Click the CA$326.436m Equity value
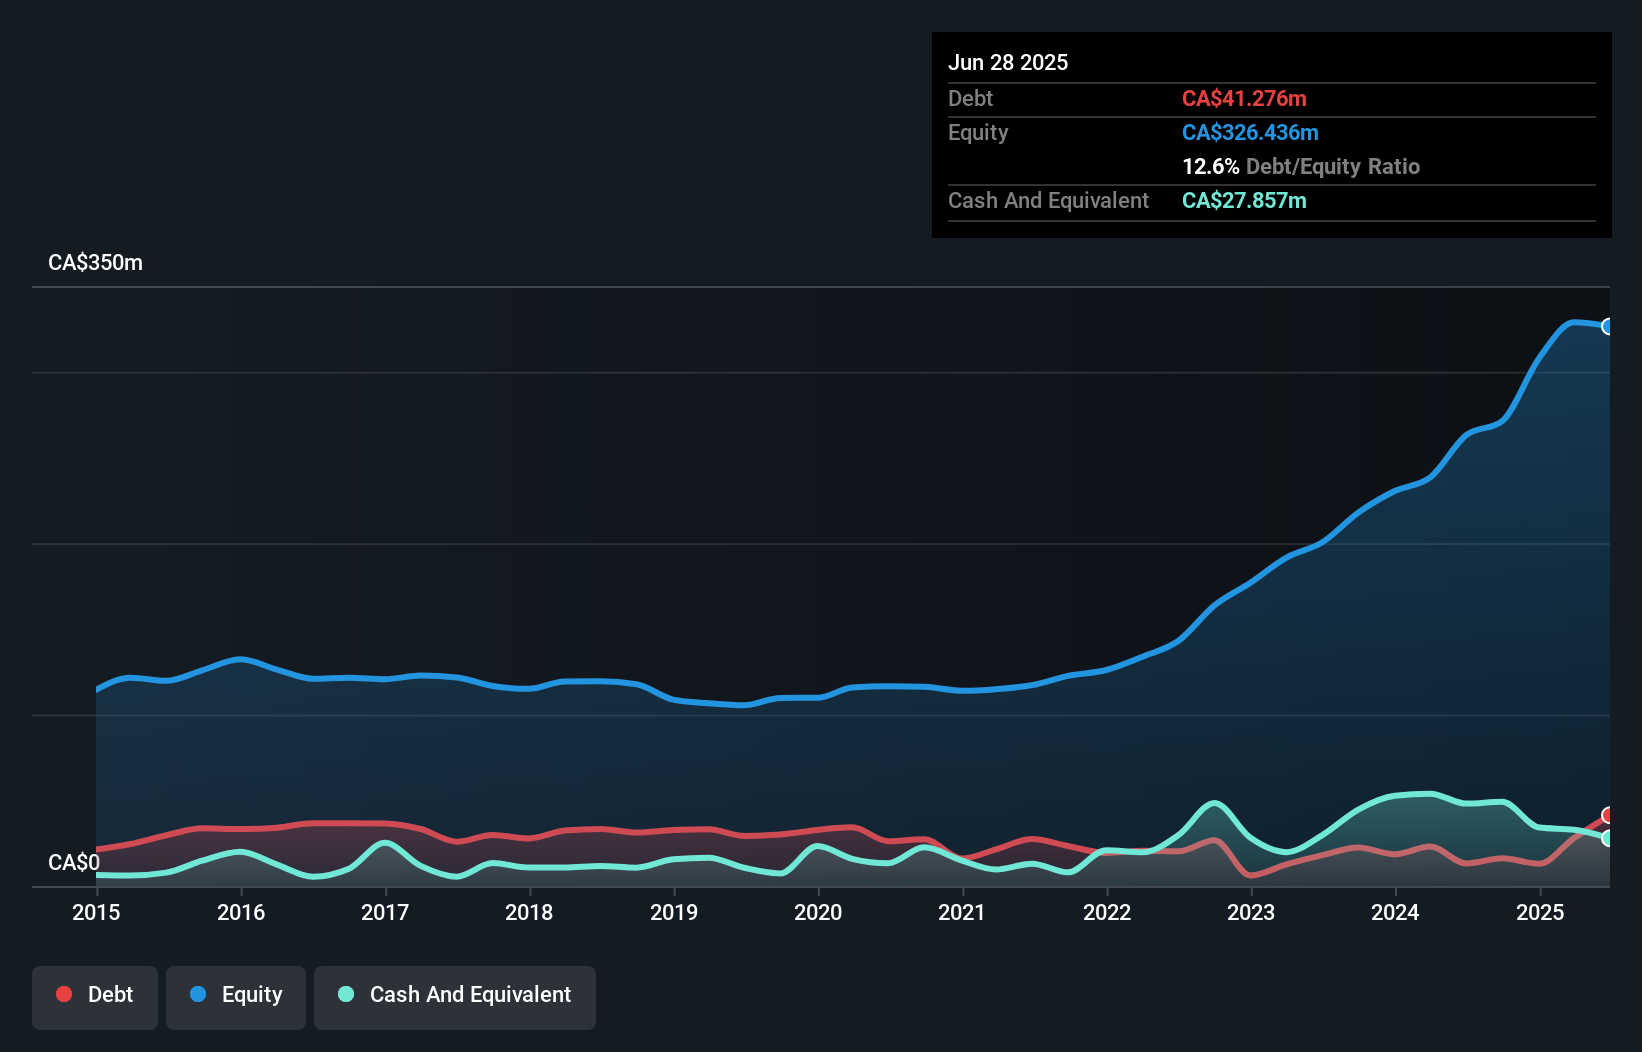The width and height of the screenshot is (1642, 1052). (x=1250, y=132)
